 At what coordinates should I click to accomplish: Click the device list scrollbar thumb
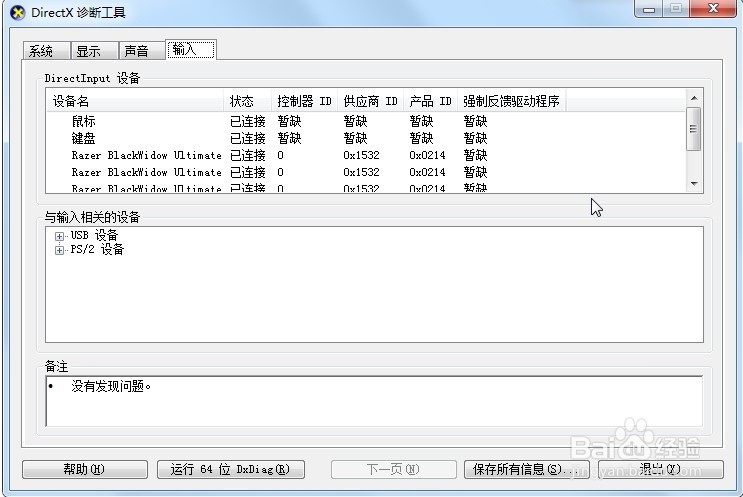pos(694,129)
